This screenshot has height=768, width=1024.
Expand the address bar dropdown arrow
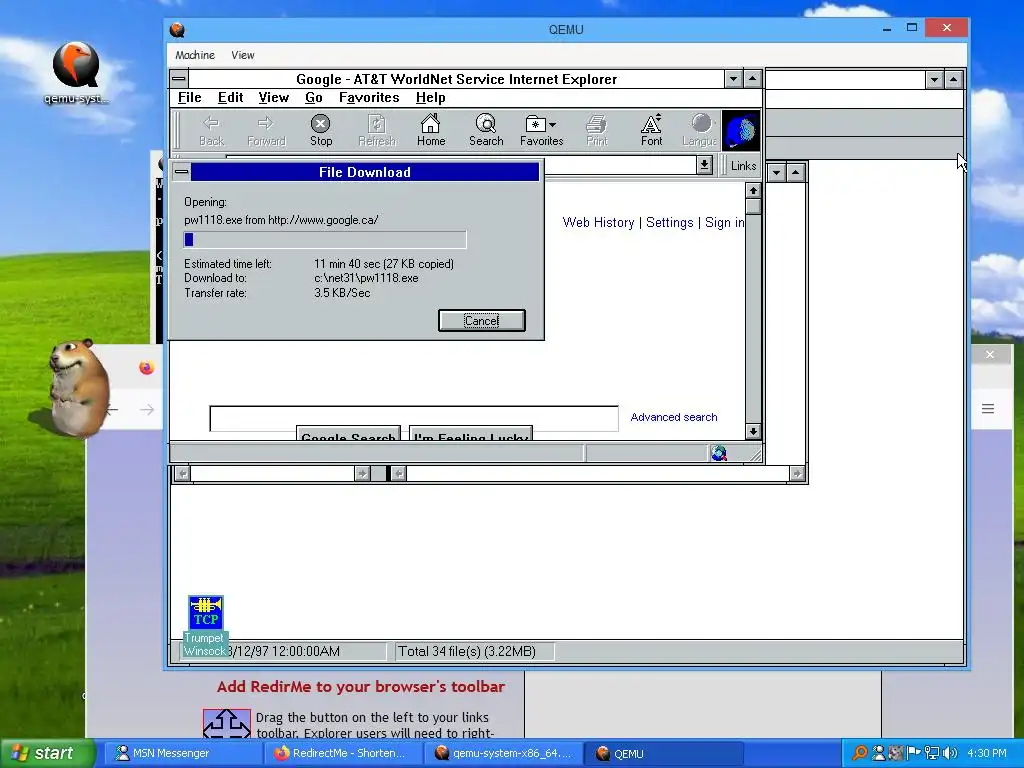(704, 165)
